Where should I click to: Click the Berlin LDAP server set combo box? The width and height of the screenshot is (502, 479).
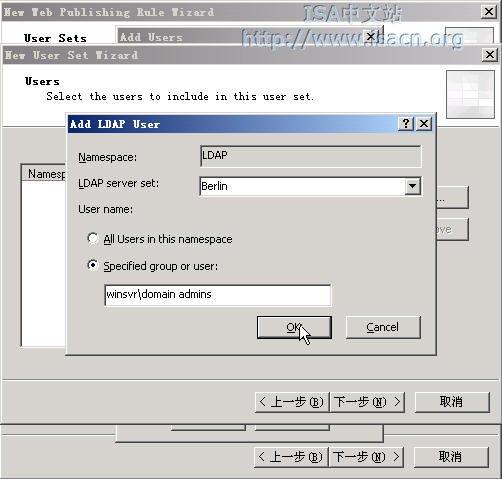coord(310,186)
